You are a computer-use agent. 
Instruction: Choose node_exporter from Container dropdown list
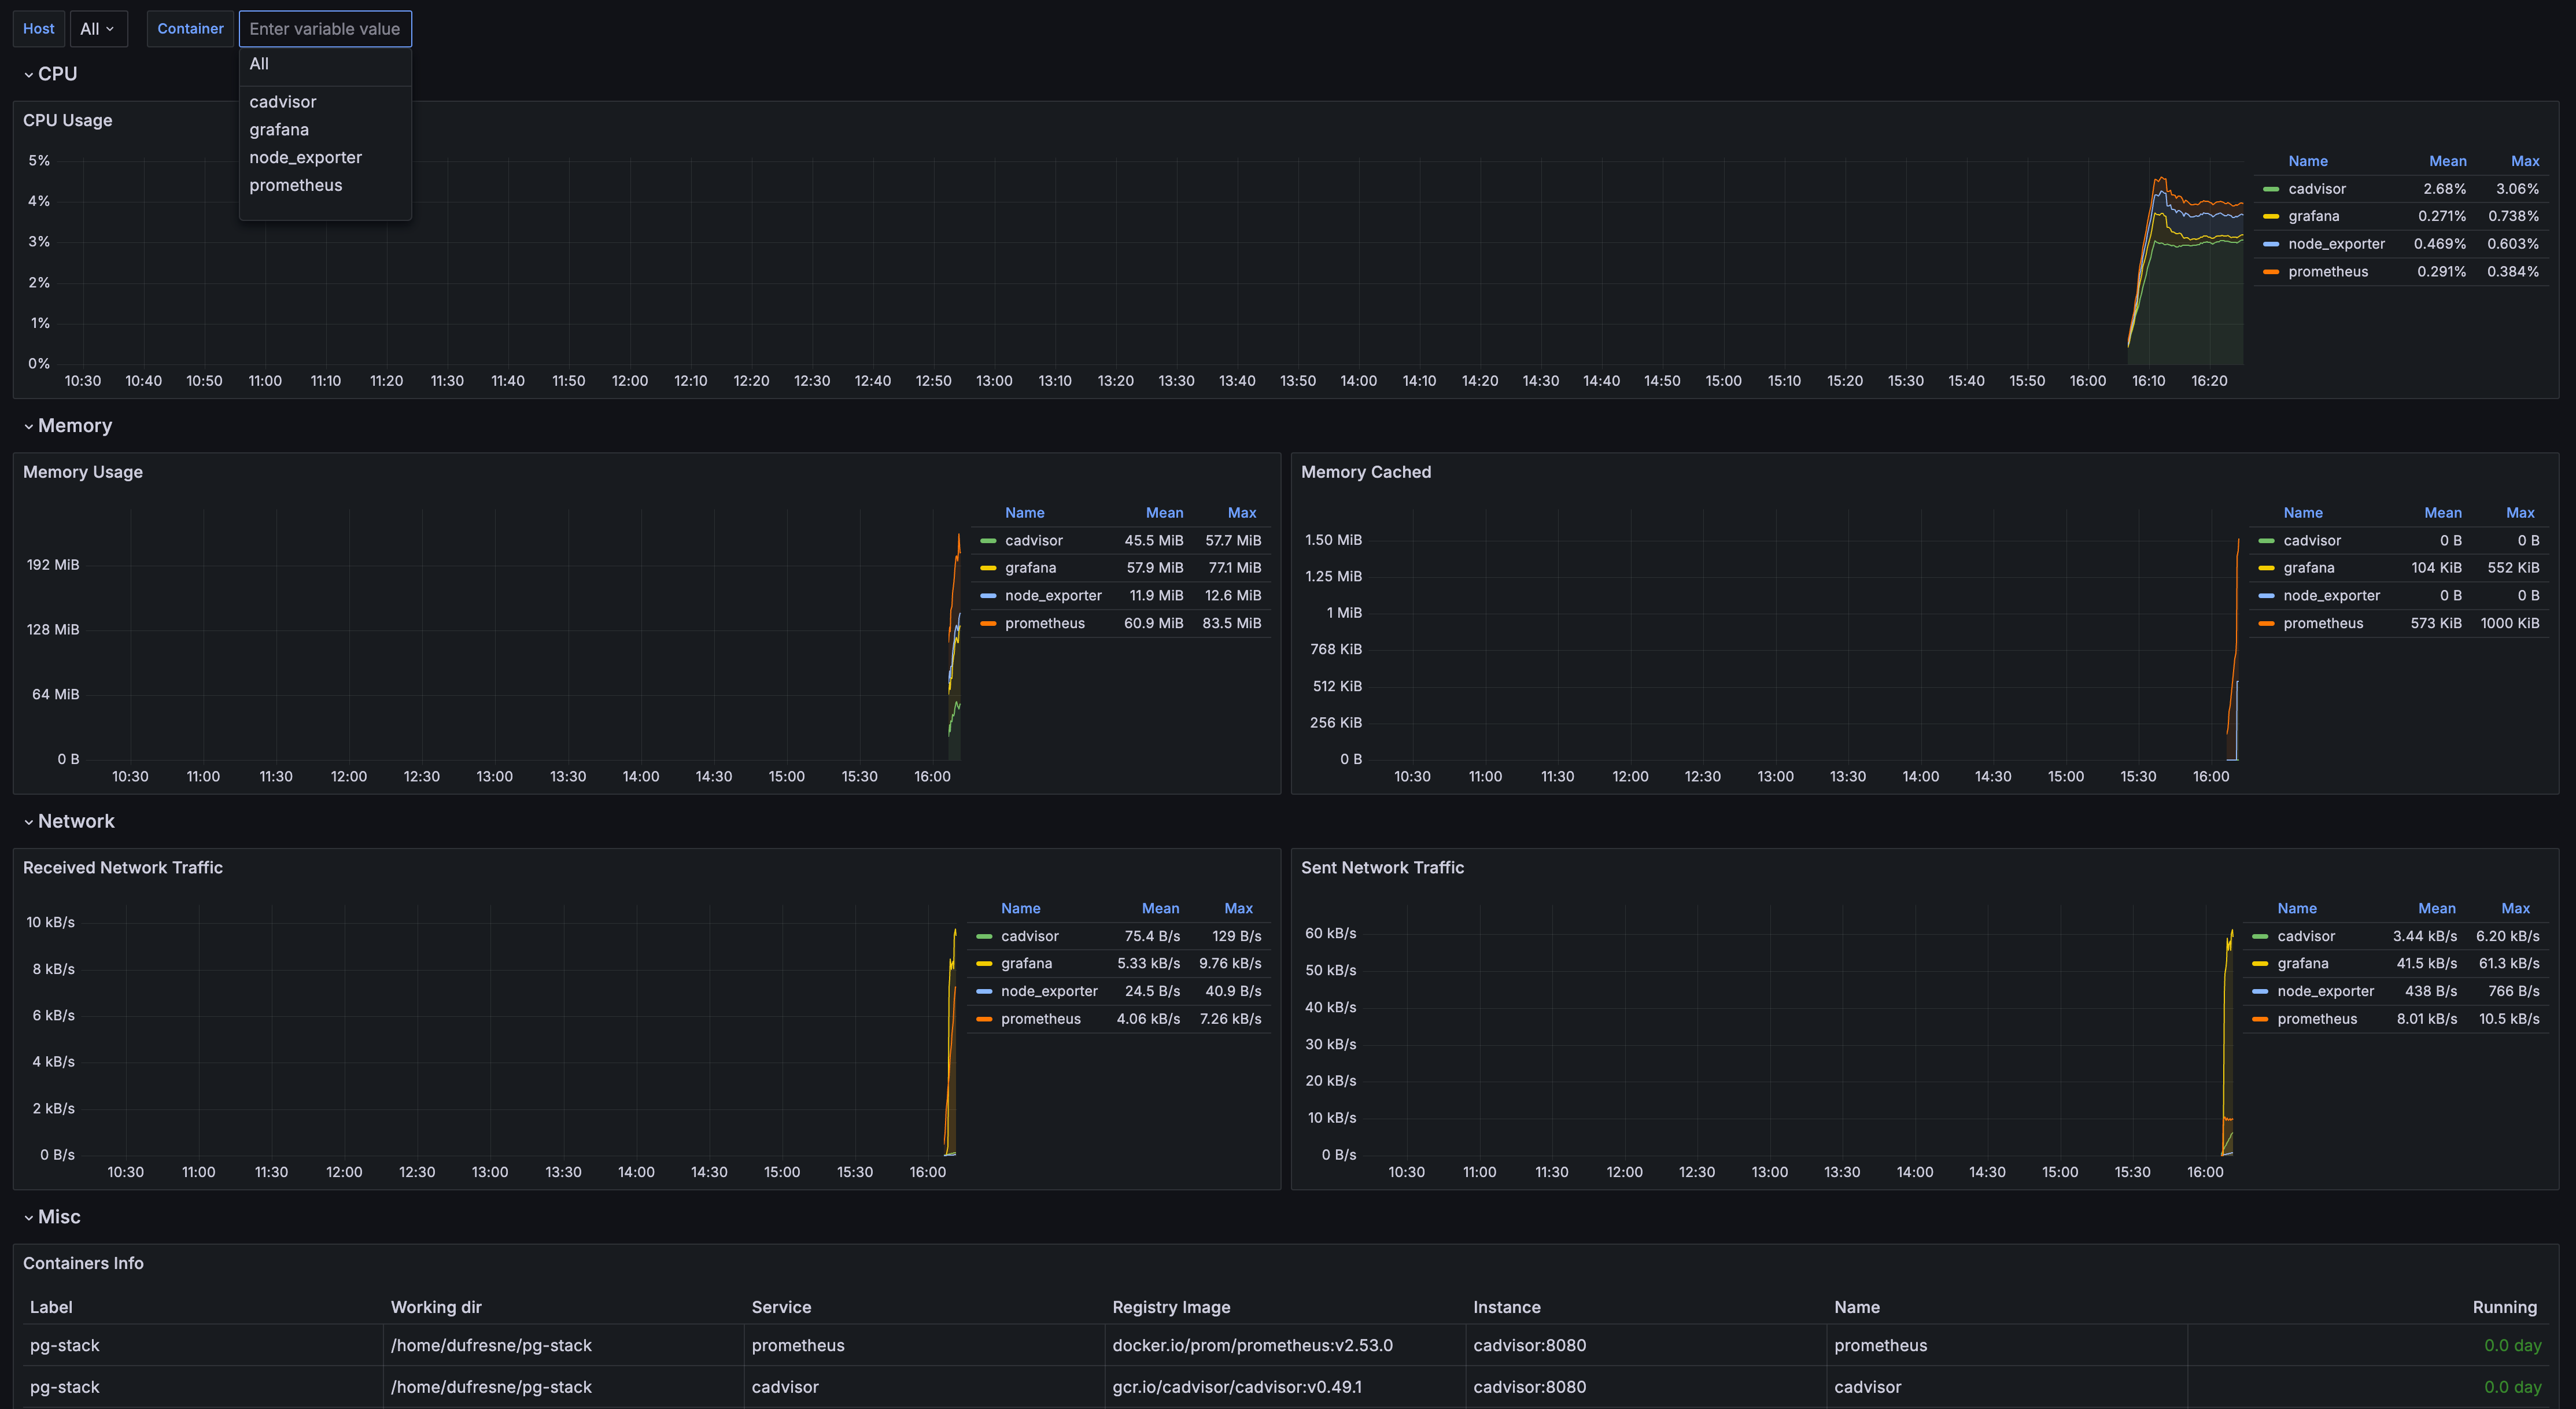pyautogui.click(x=325, y=158)
